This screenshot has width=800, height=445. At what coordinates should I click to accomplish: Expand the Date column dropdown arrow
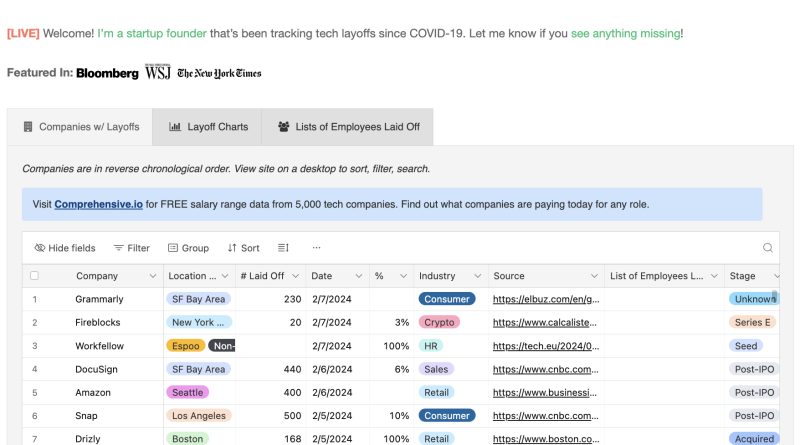click(x=359, y=276)
